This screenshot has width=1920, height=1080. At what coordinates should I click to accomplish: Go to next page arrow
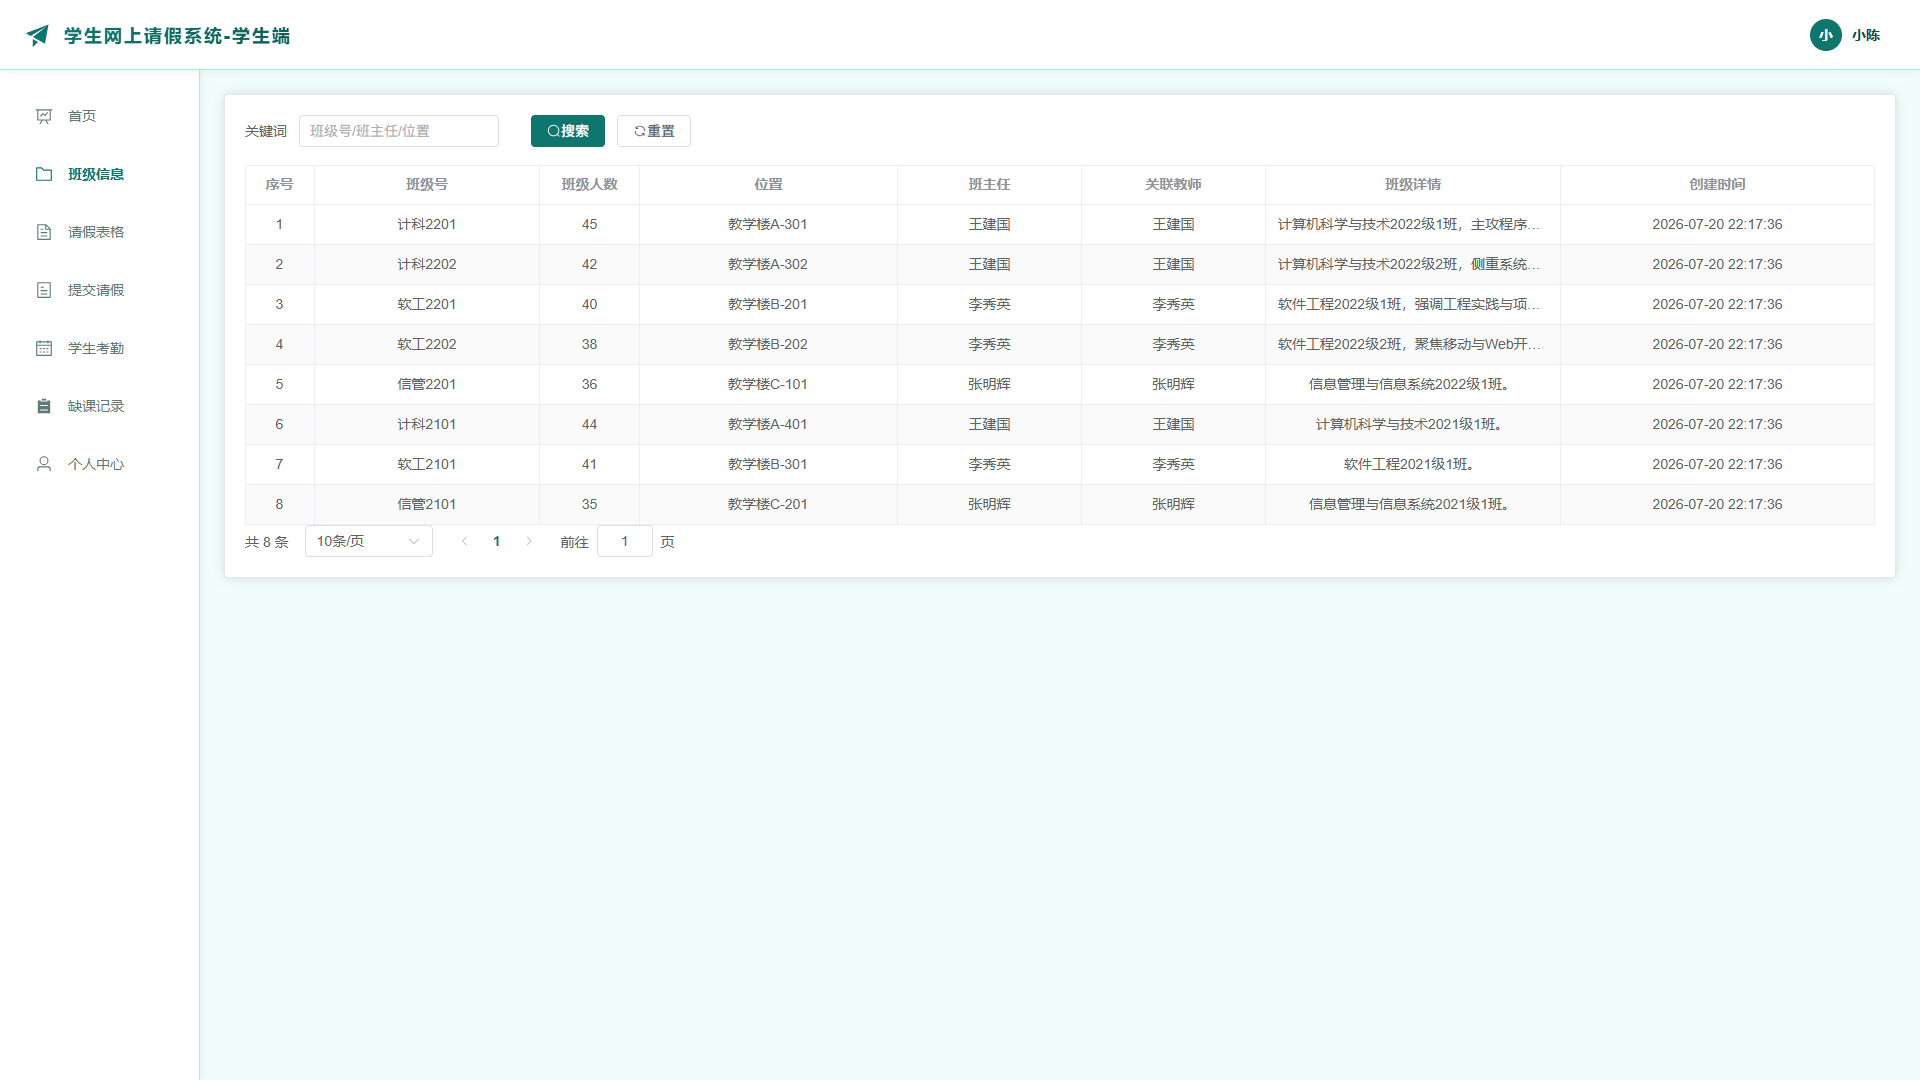529,541
